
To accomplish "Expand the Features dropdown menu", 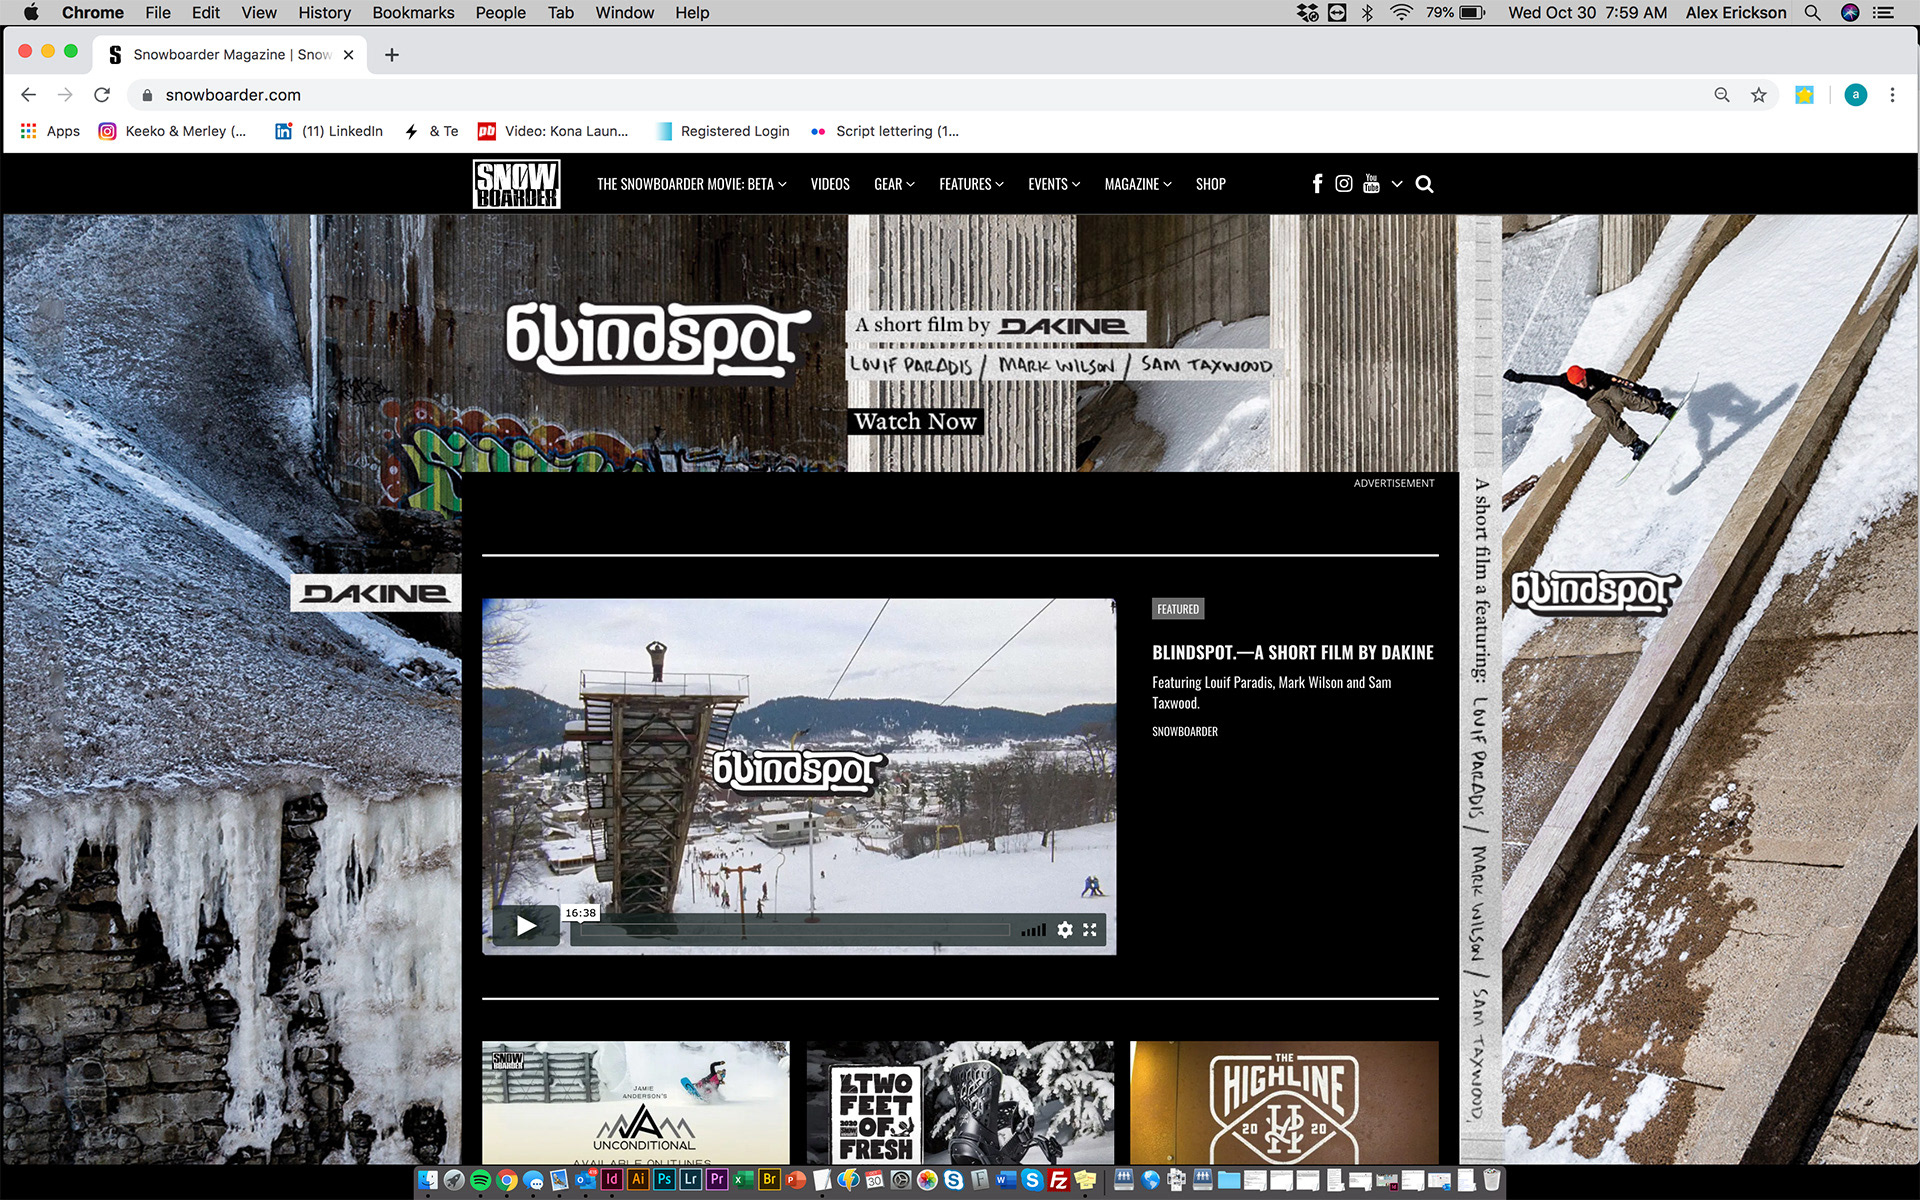I will coord(971,184).
